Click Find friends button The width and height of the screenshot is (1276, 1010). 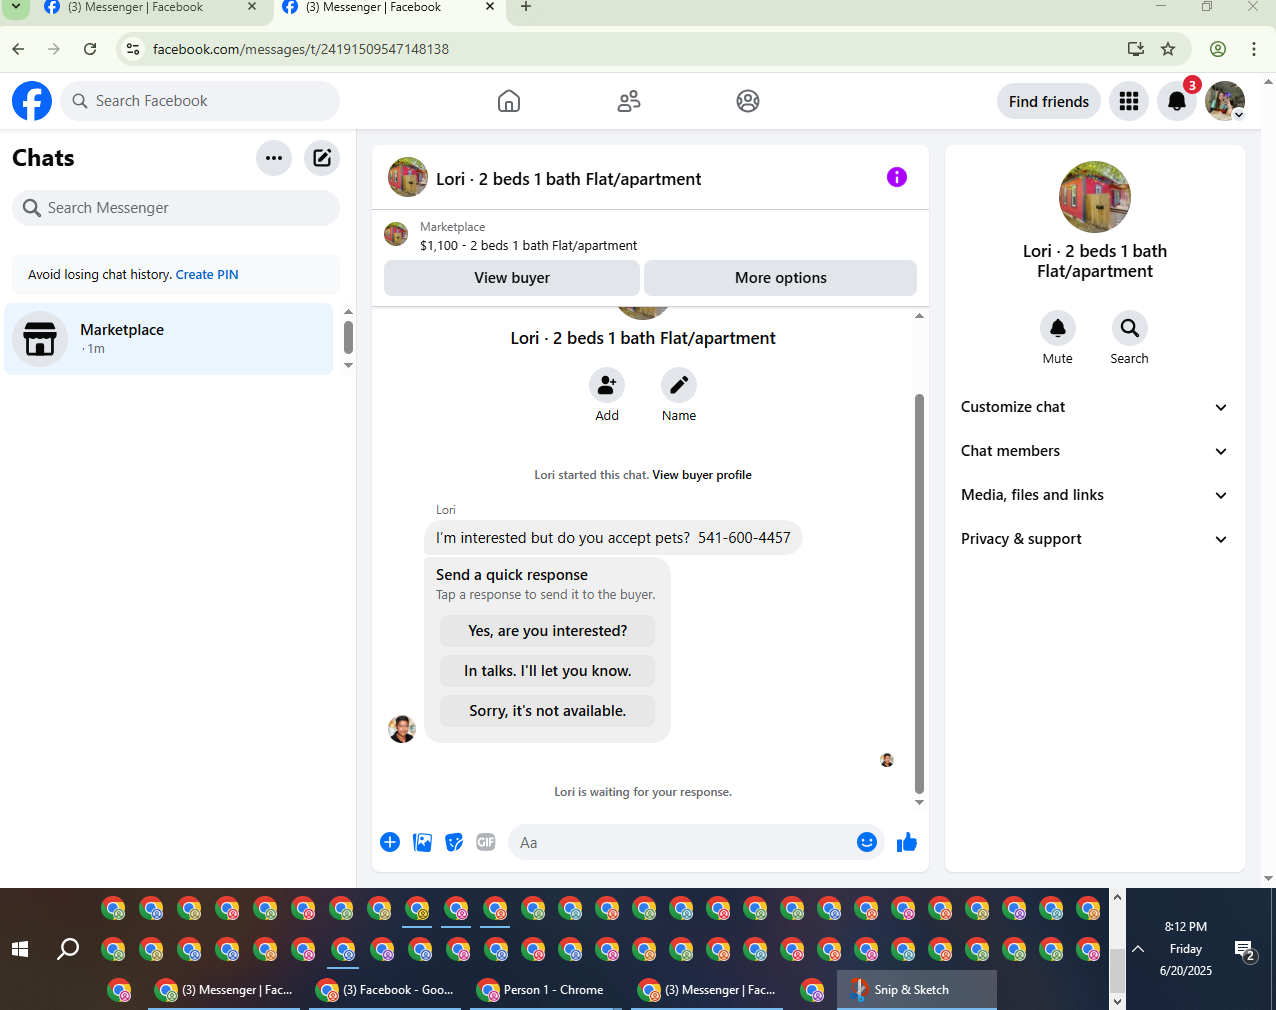coord(1049,101)
